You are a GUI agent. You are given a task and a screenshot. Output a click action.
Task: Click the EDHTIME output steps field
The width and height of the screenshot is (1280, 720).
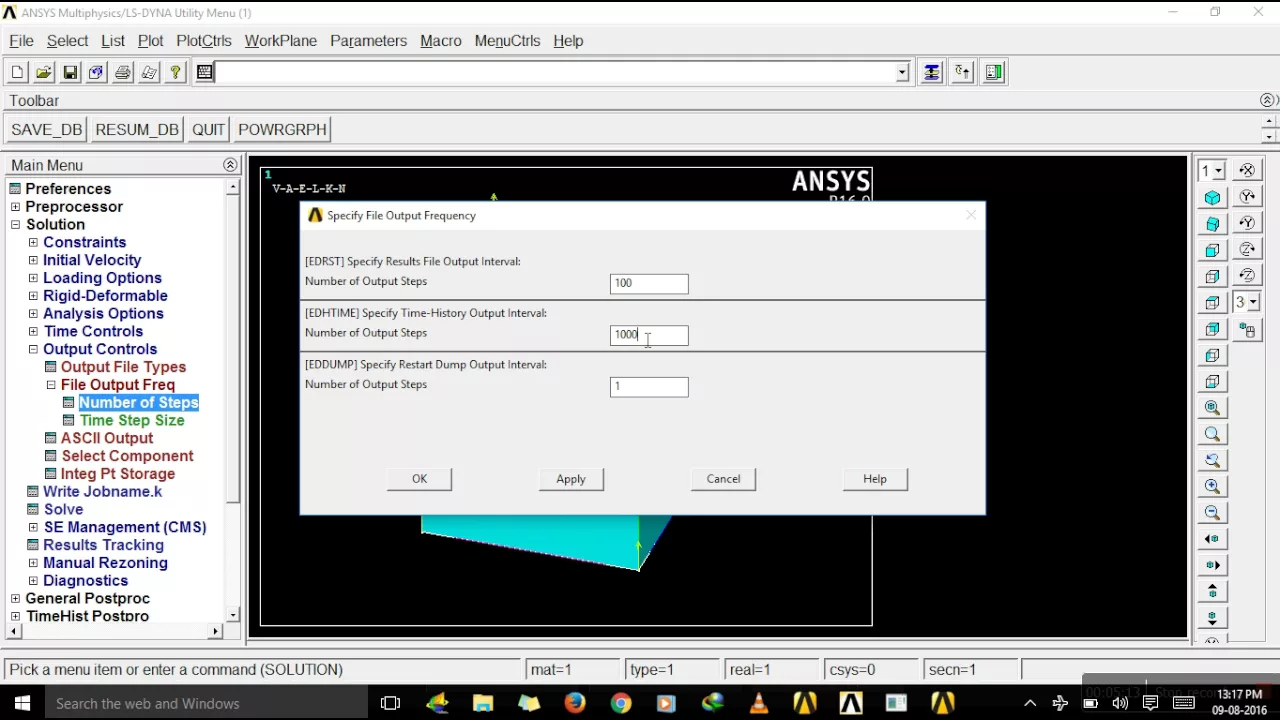tap(649, 335)
